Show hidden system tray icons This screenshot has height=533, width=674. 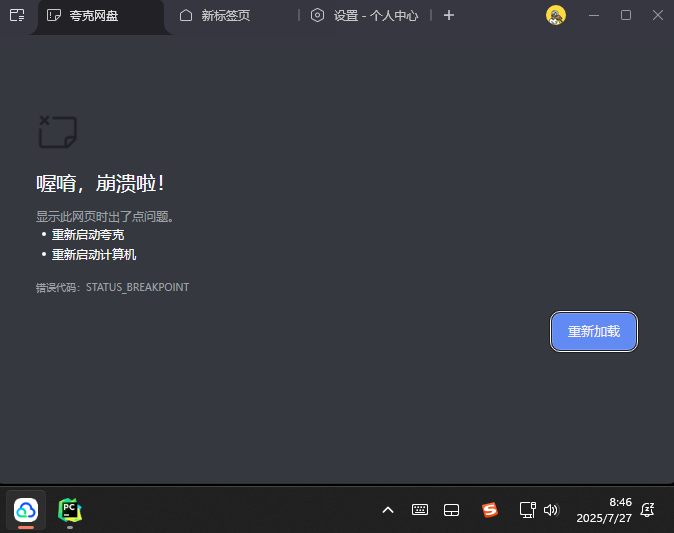[x=388, y=510]
